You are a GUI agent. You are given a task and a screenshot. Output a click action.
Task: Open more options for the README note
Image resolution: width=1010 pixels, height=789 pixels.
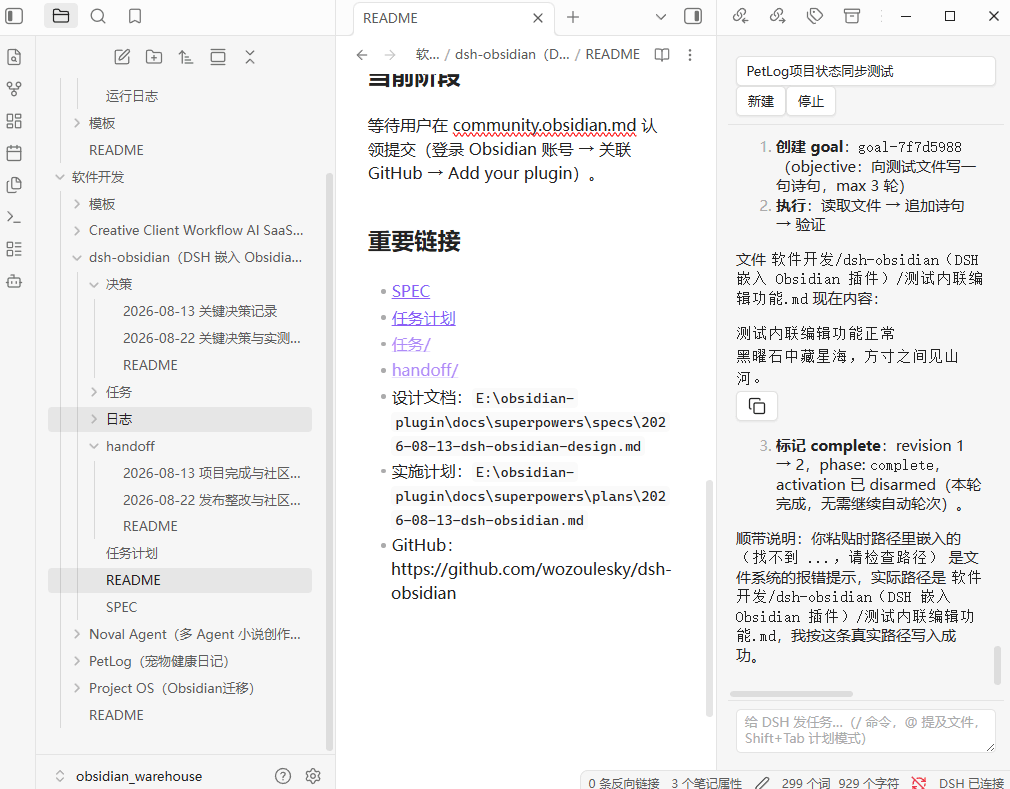690,55
